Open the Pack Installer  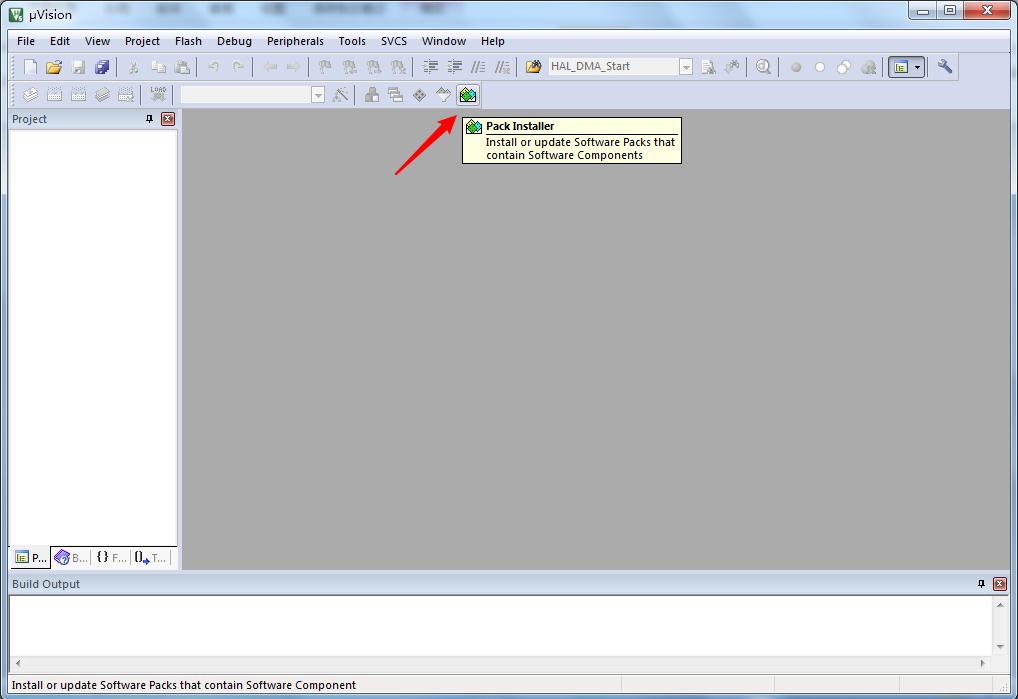[x=467, y=95]
